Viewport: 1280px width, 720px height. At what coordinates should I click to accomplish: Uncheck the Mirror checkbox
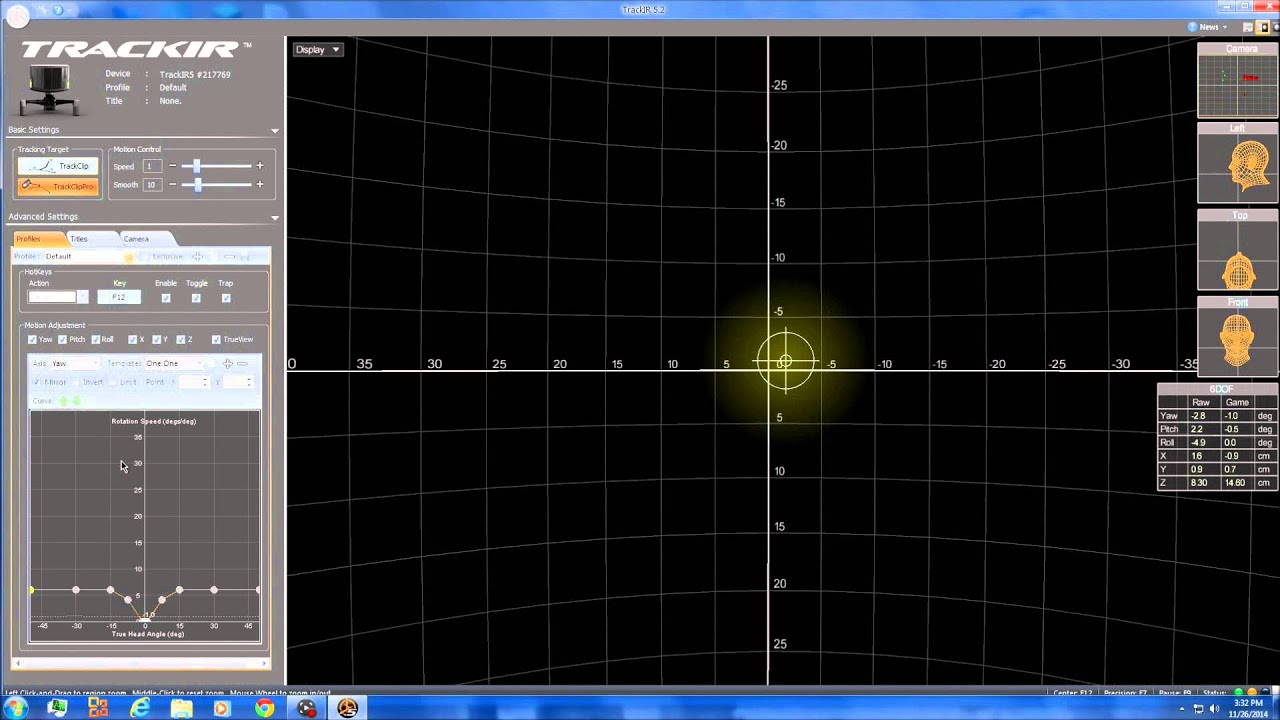pos(37,382)
